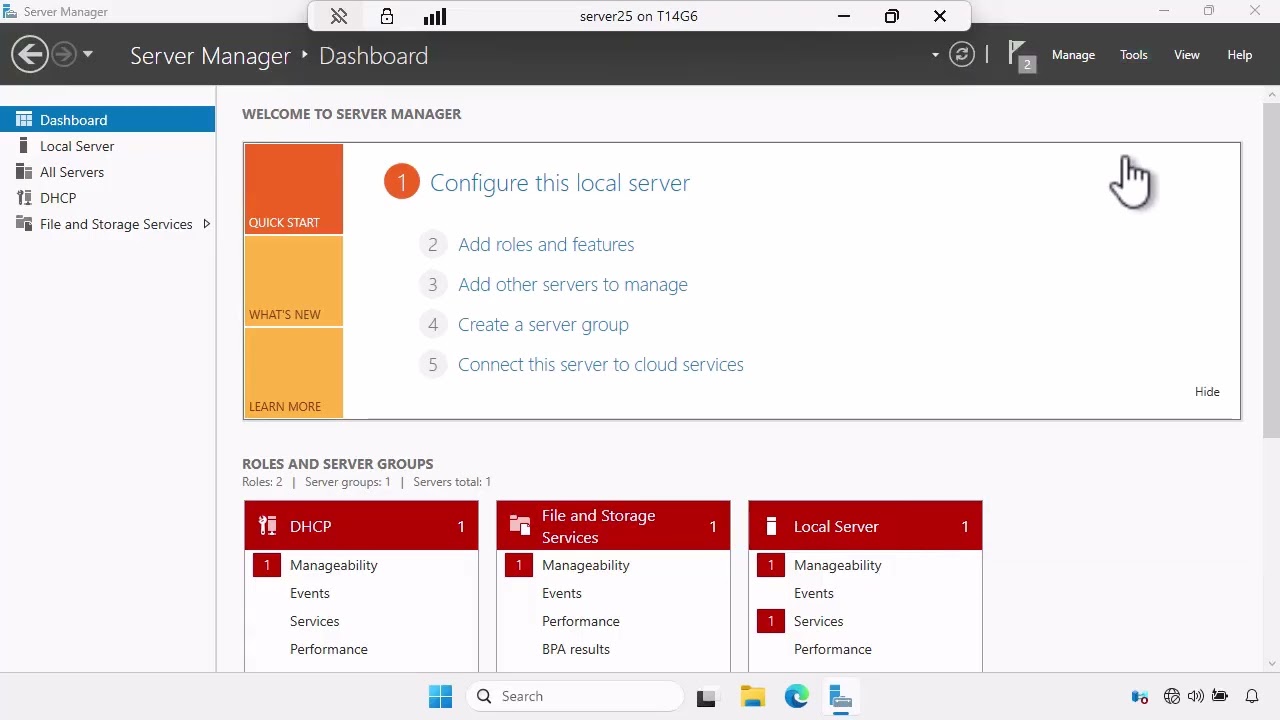Open the dropdown arrow left of refresh

(935, 55)
